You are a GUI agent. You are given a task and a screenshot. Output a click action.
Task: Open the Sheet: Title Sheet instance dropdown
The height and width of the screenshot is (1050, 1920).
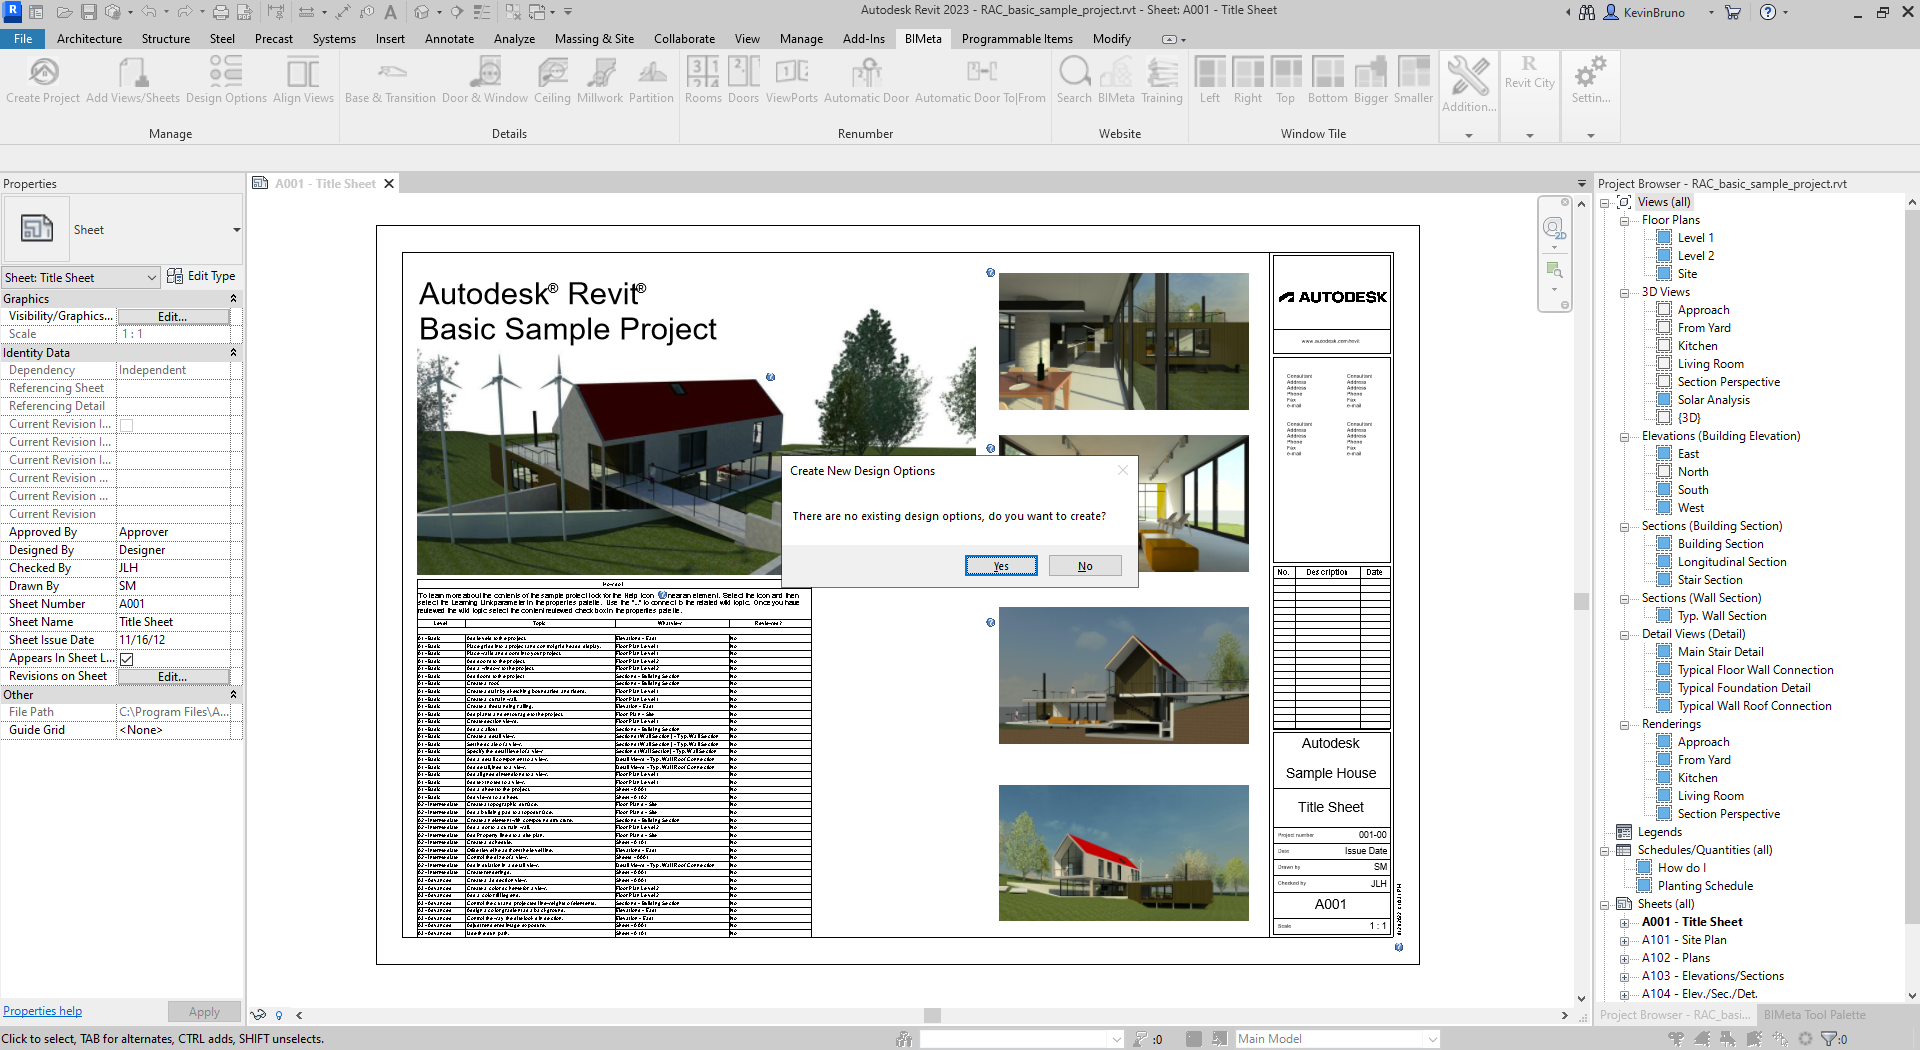pyautogui.click(x=81, y=278)
